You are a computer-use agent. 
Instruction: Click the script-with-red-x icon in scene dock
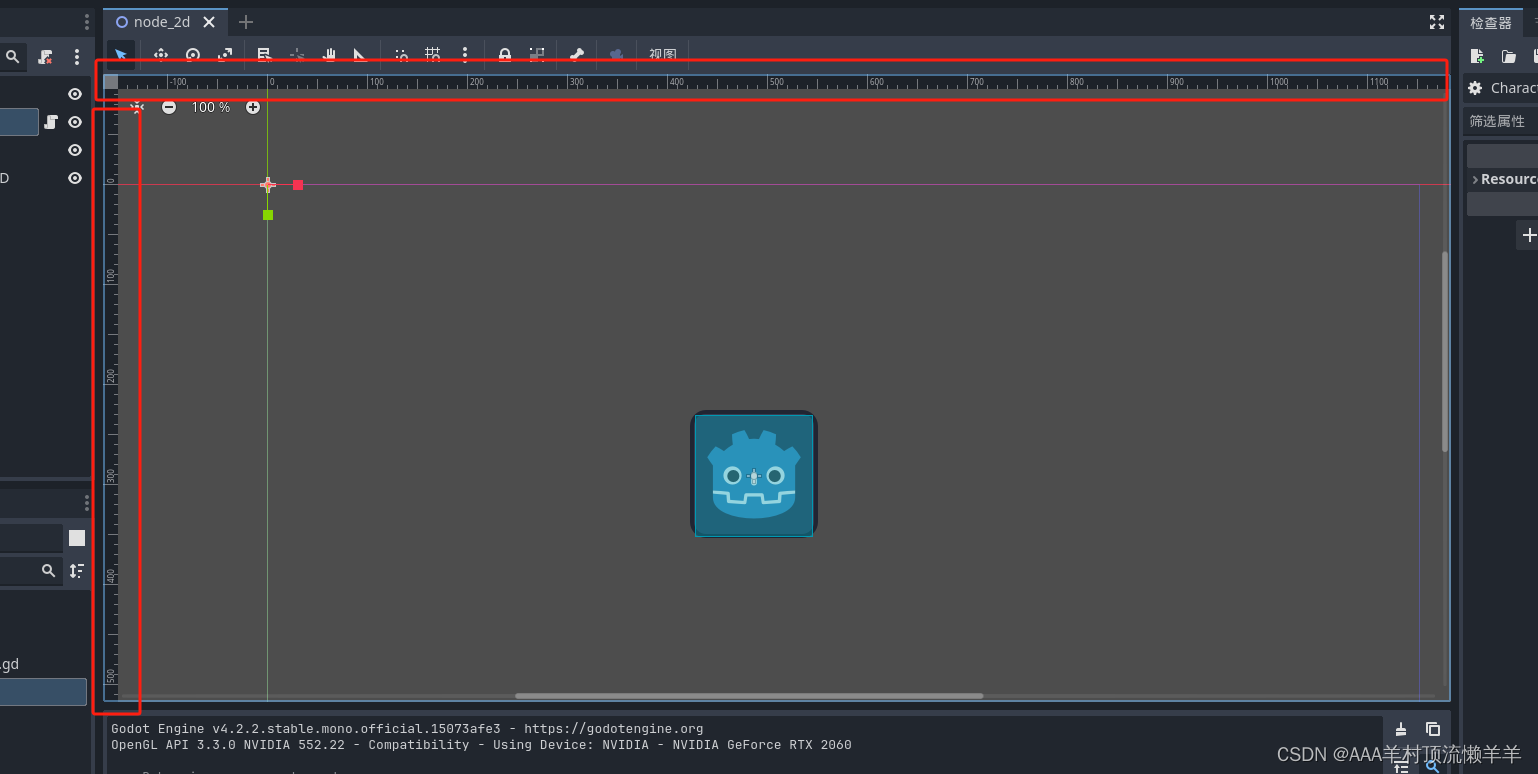point(45,57)
